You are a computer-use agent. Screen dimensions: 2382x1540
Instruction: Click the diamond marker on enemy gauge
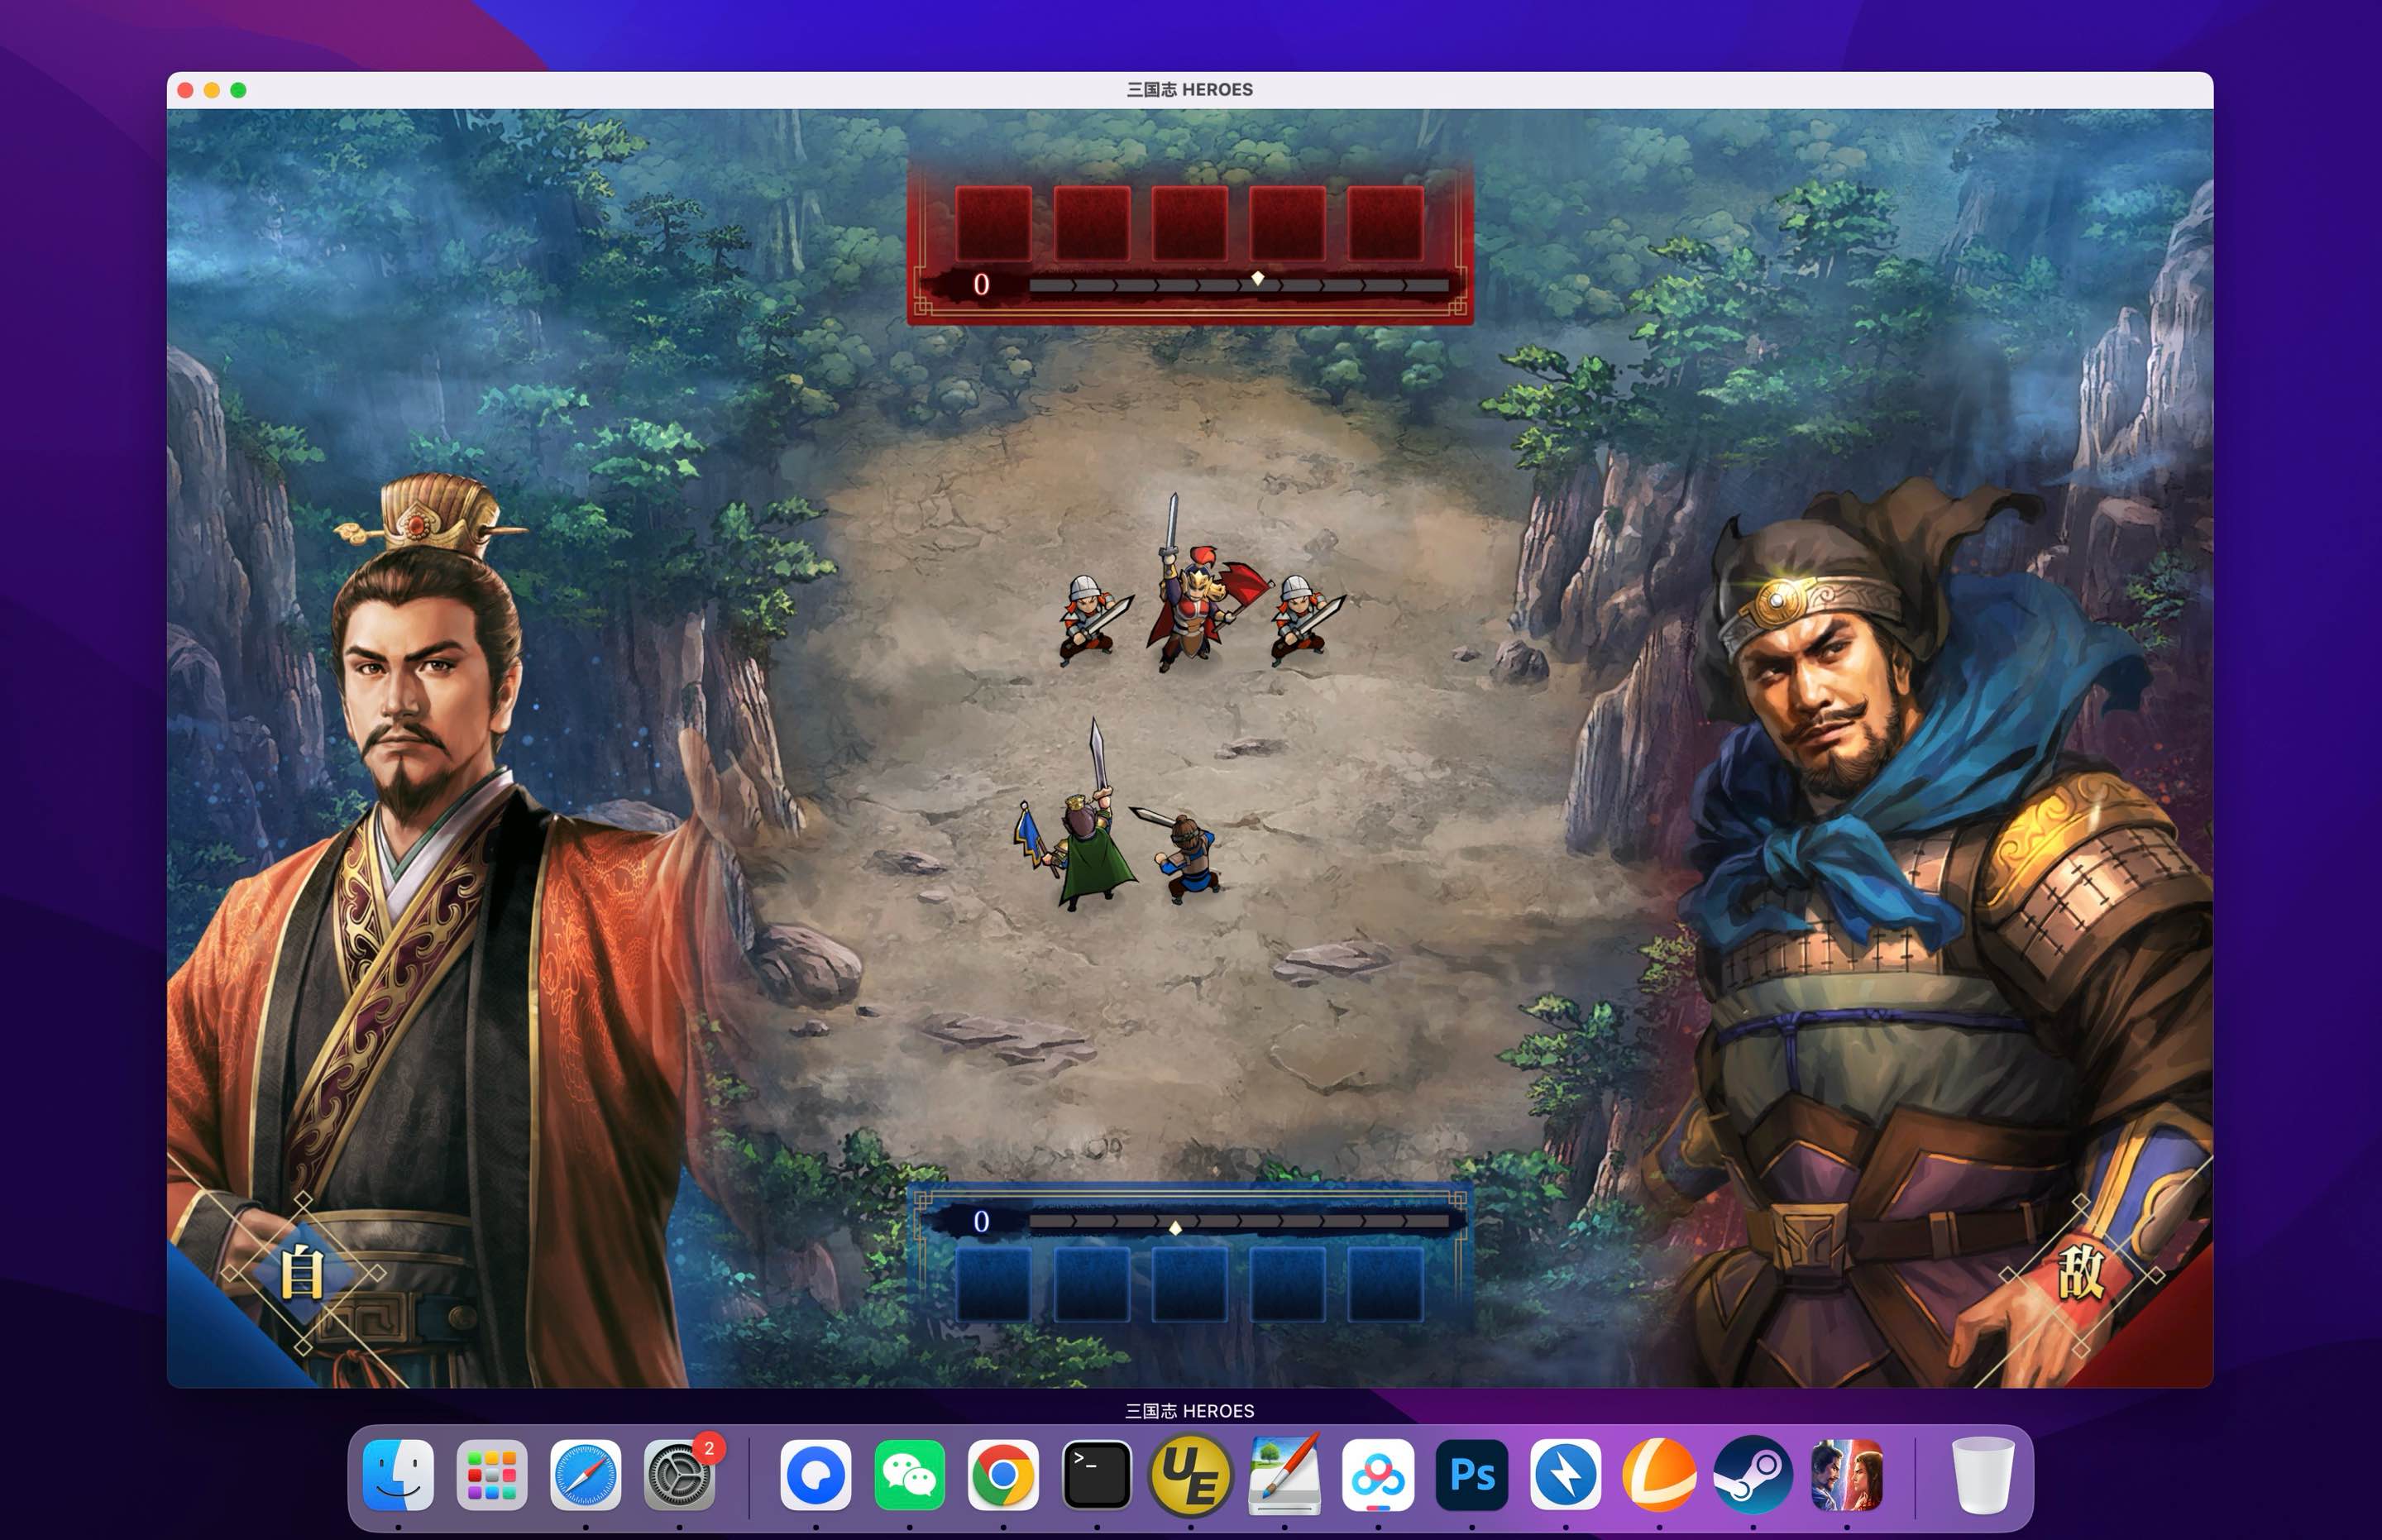pyautogui.click(x=1258, y=278)
